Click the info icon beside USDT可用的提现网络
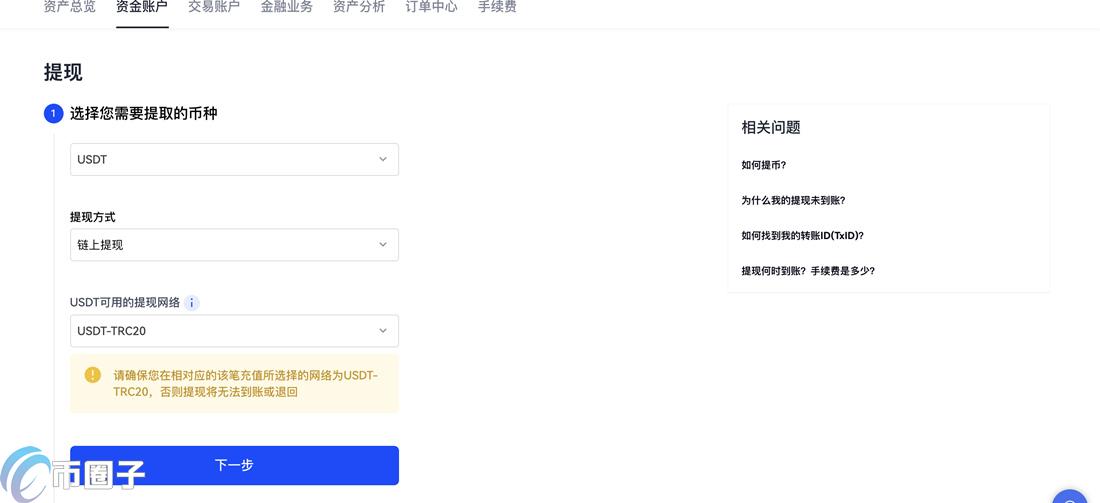The width and height of the screenshot is (1100, 503). pyautogui.click(x=192, y=303)
